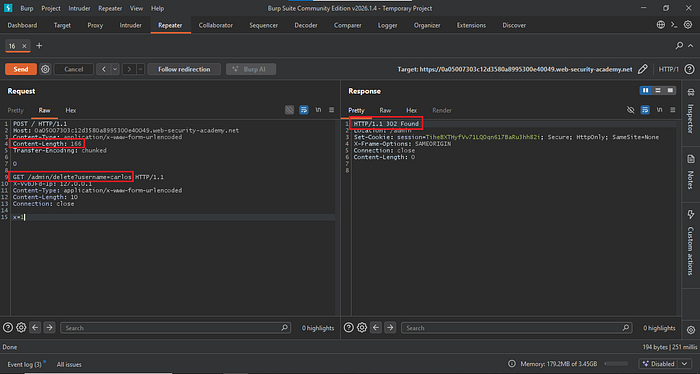The image size is (700, 374).
Task: Collapse tab bar with the up chevron
Action: (x=691, y=46)
